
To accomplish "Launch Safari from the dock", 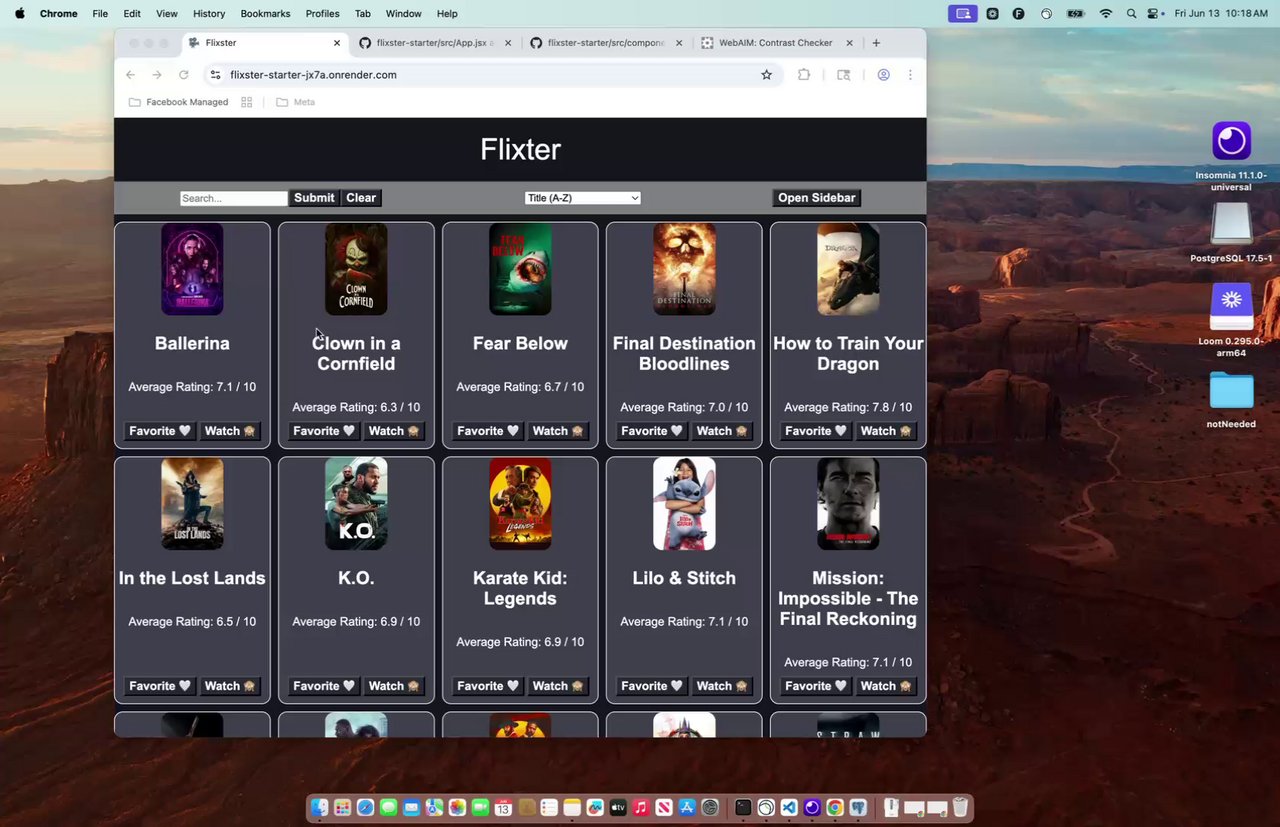I will 365,808.
